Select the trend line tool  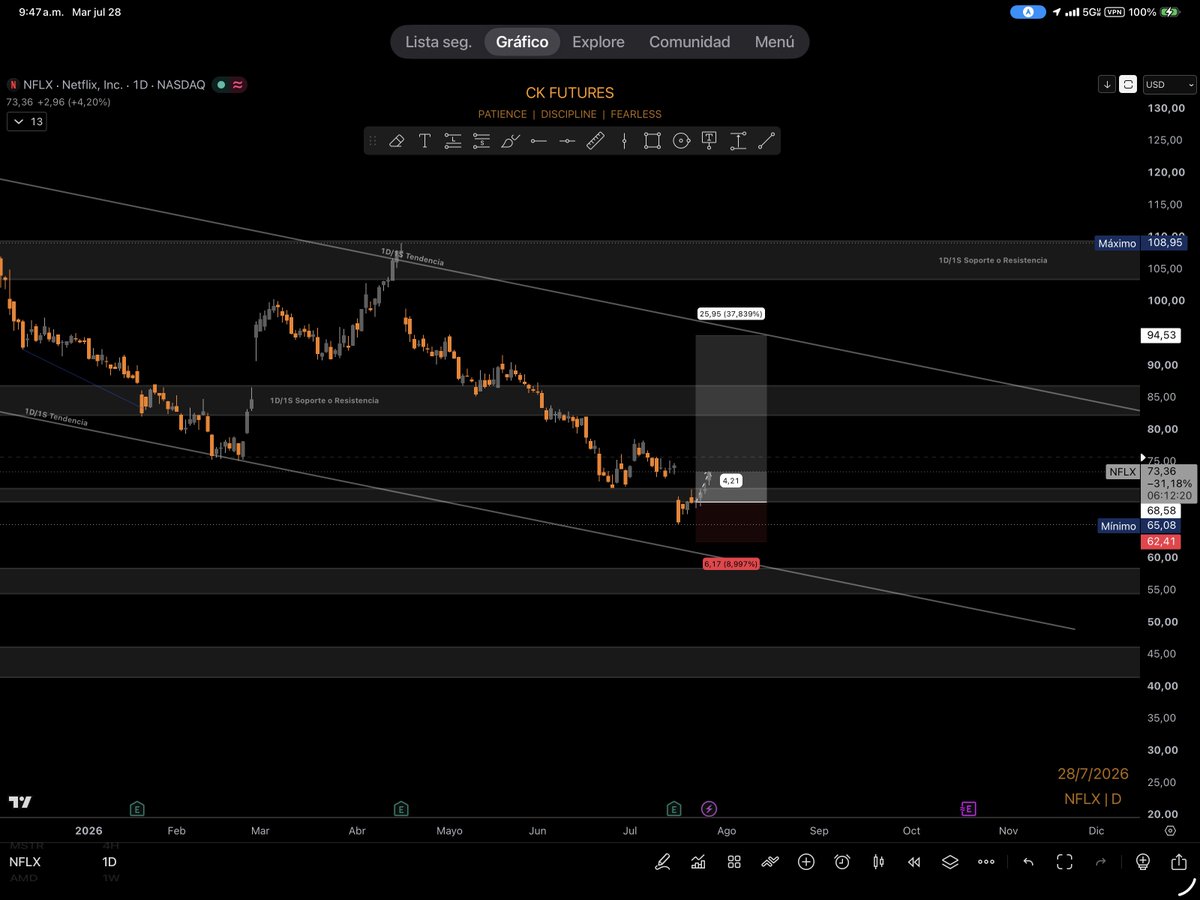coord(766,141)
